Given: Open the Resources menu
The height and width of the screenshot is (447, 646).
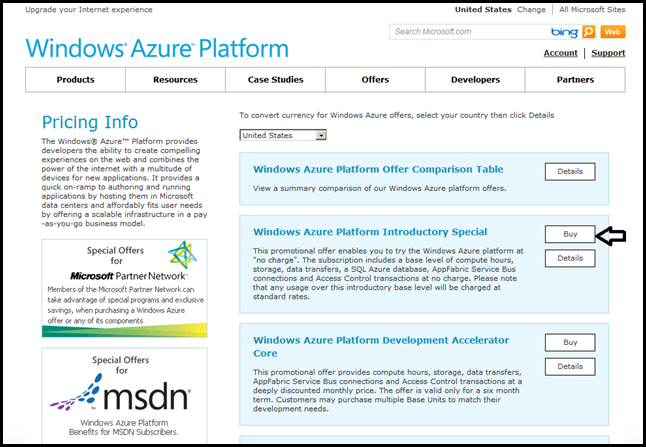Looking at the screenshot, I should tap(176, 80).
